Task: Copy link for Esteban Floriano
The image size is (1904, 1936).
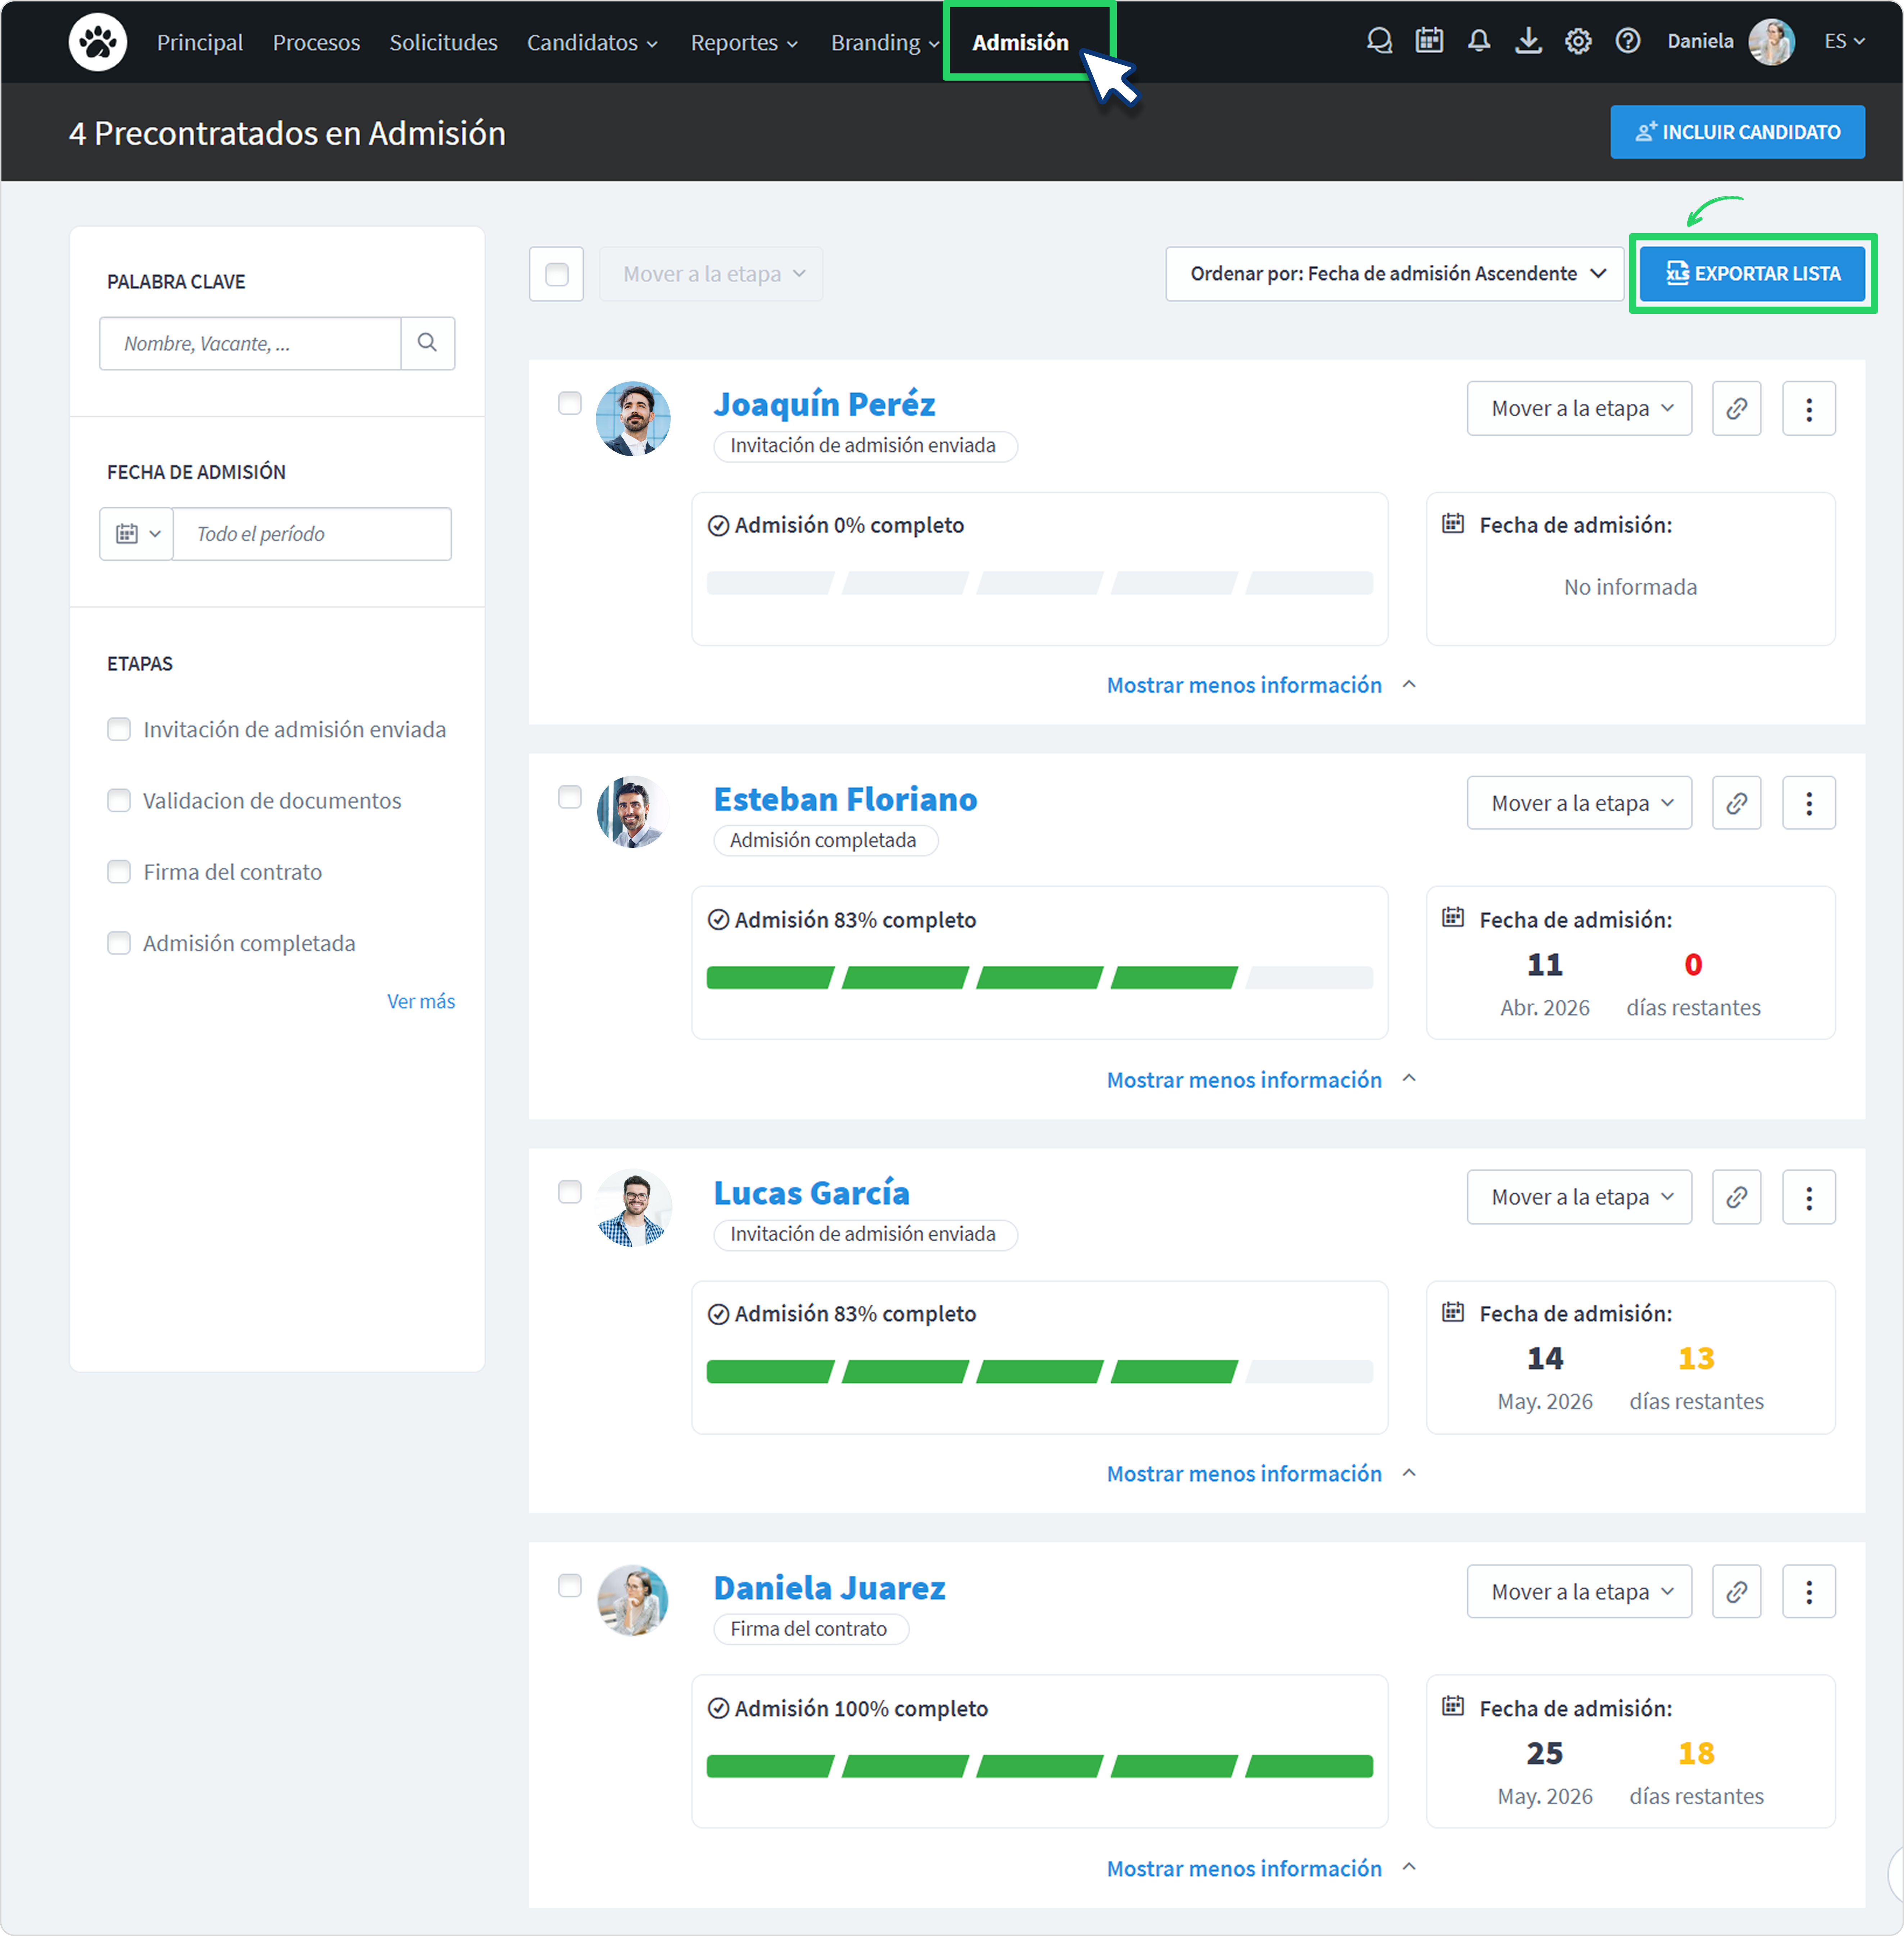Action: pyautogui.click(x=1737, y=803)
